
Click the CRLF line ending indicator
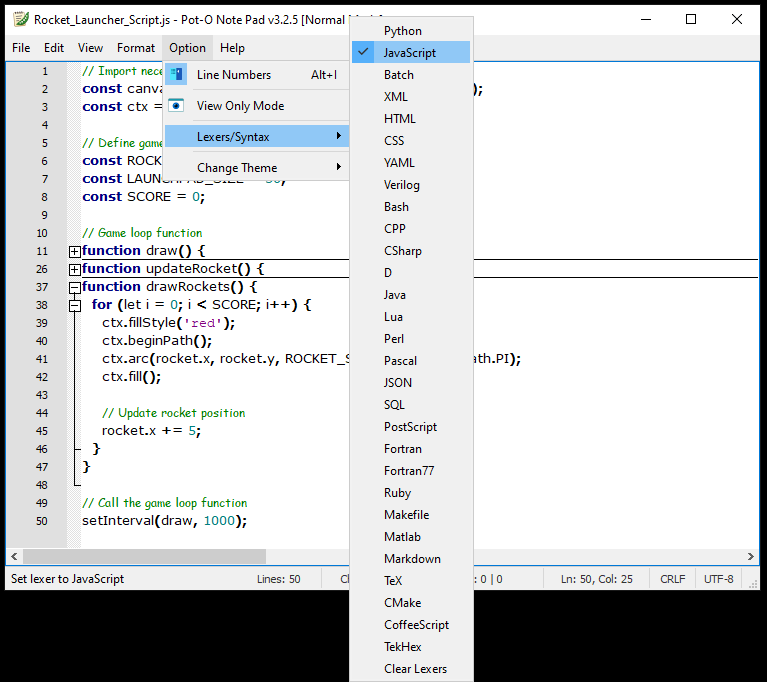(673, 579)
